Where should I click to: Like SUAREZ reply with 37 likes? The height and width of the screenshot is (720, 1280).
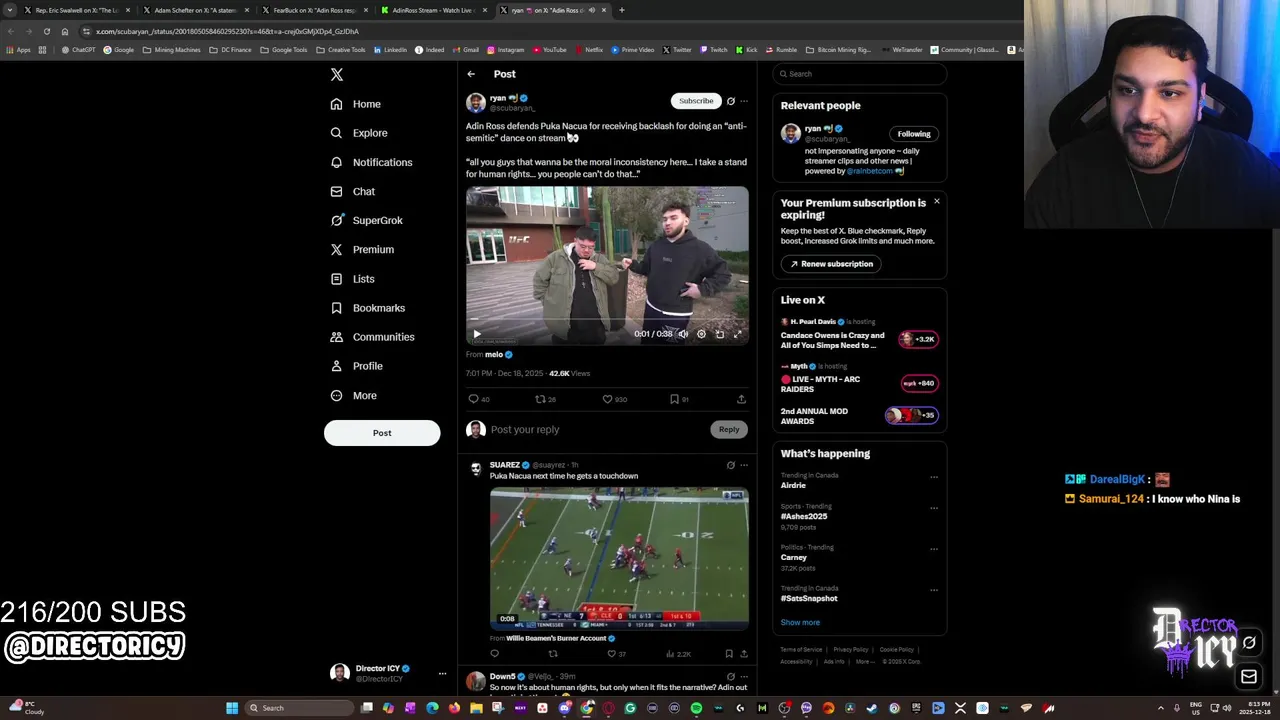(617, 654)
